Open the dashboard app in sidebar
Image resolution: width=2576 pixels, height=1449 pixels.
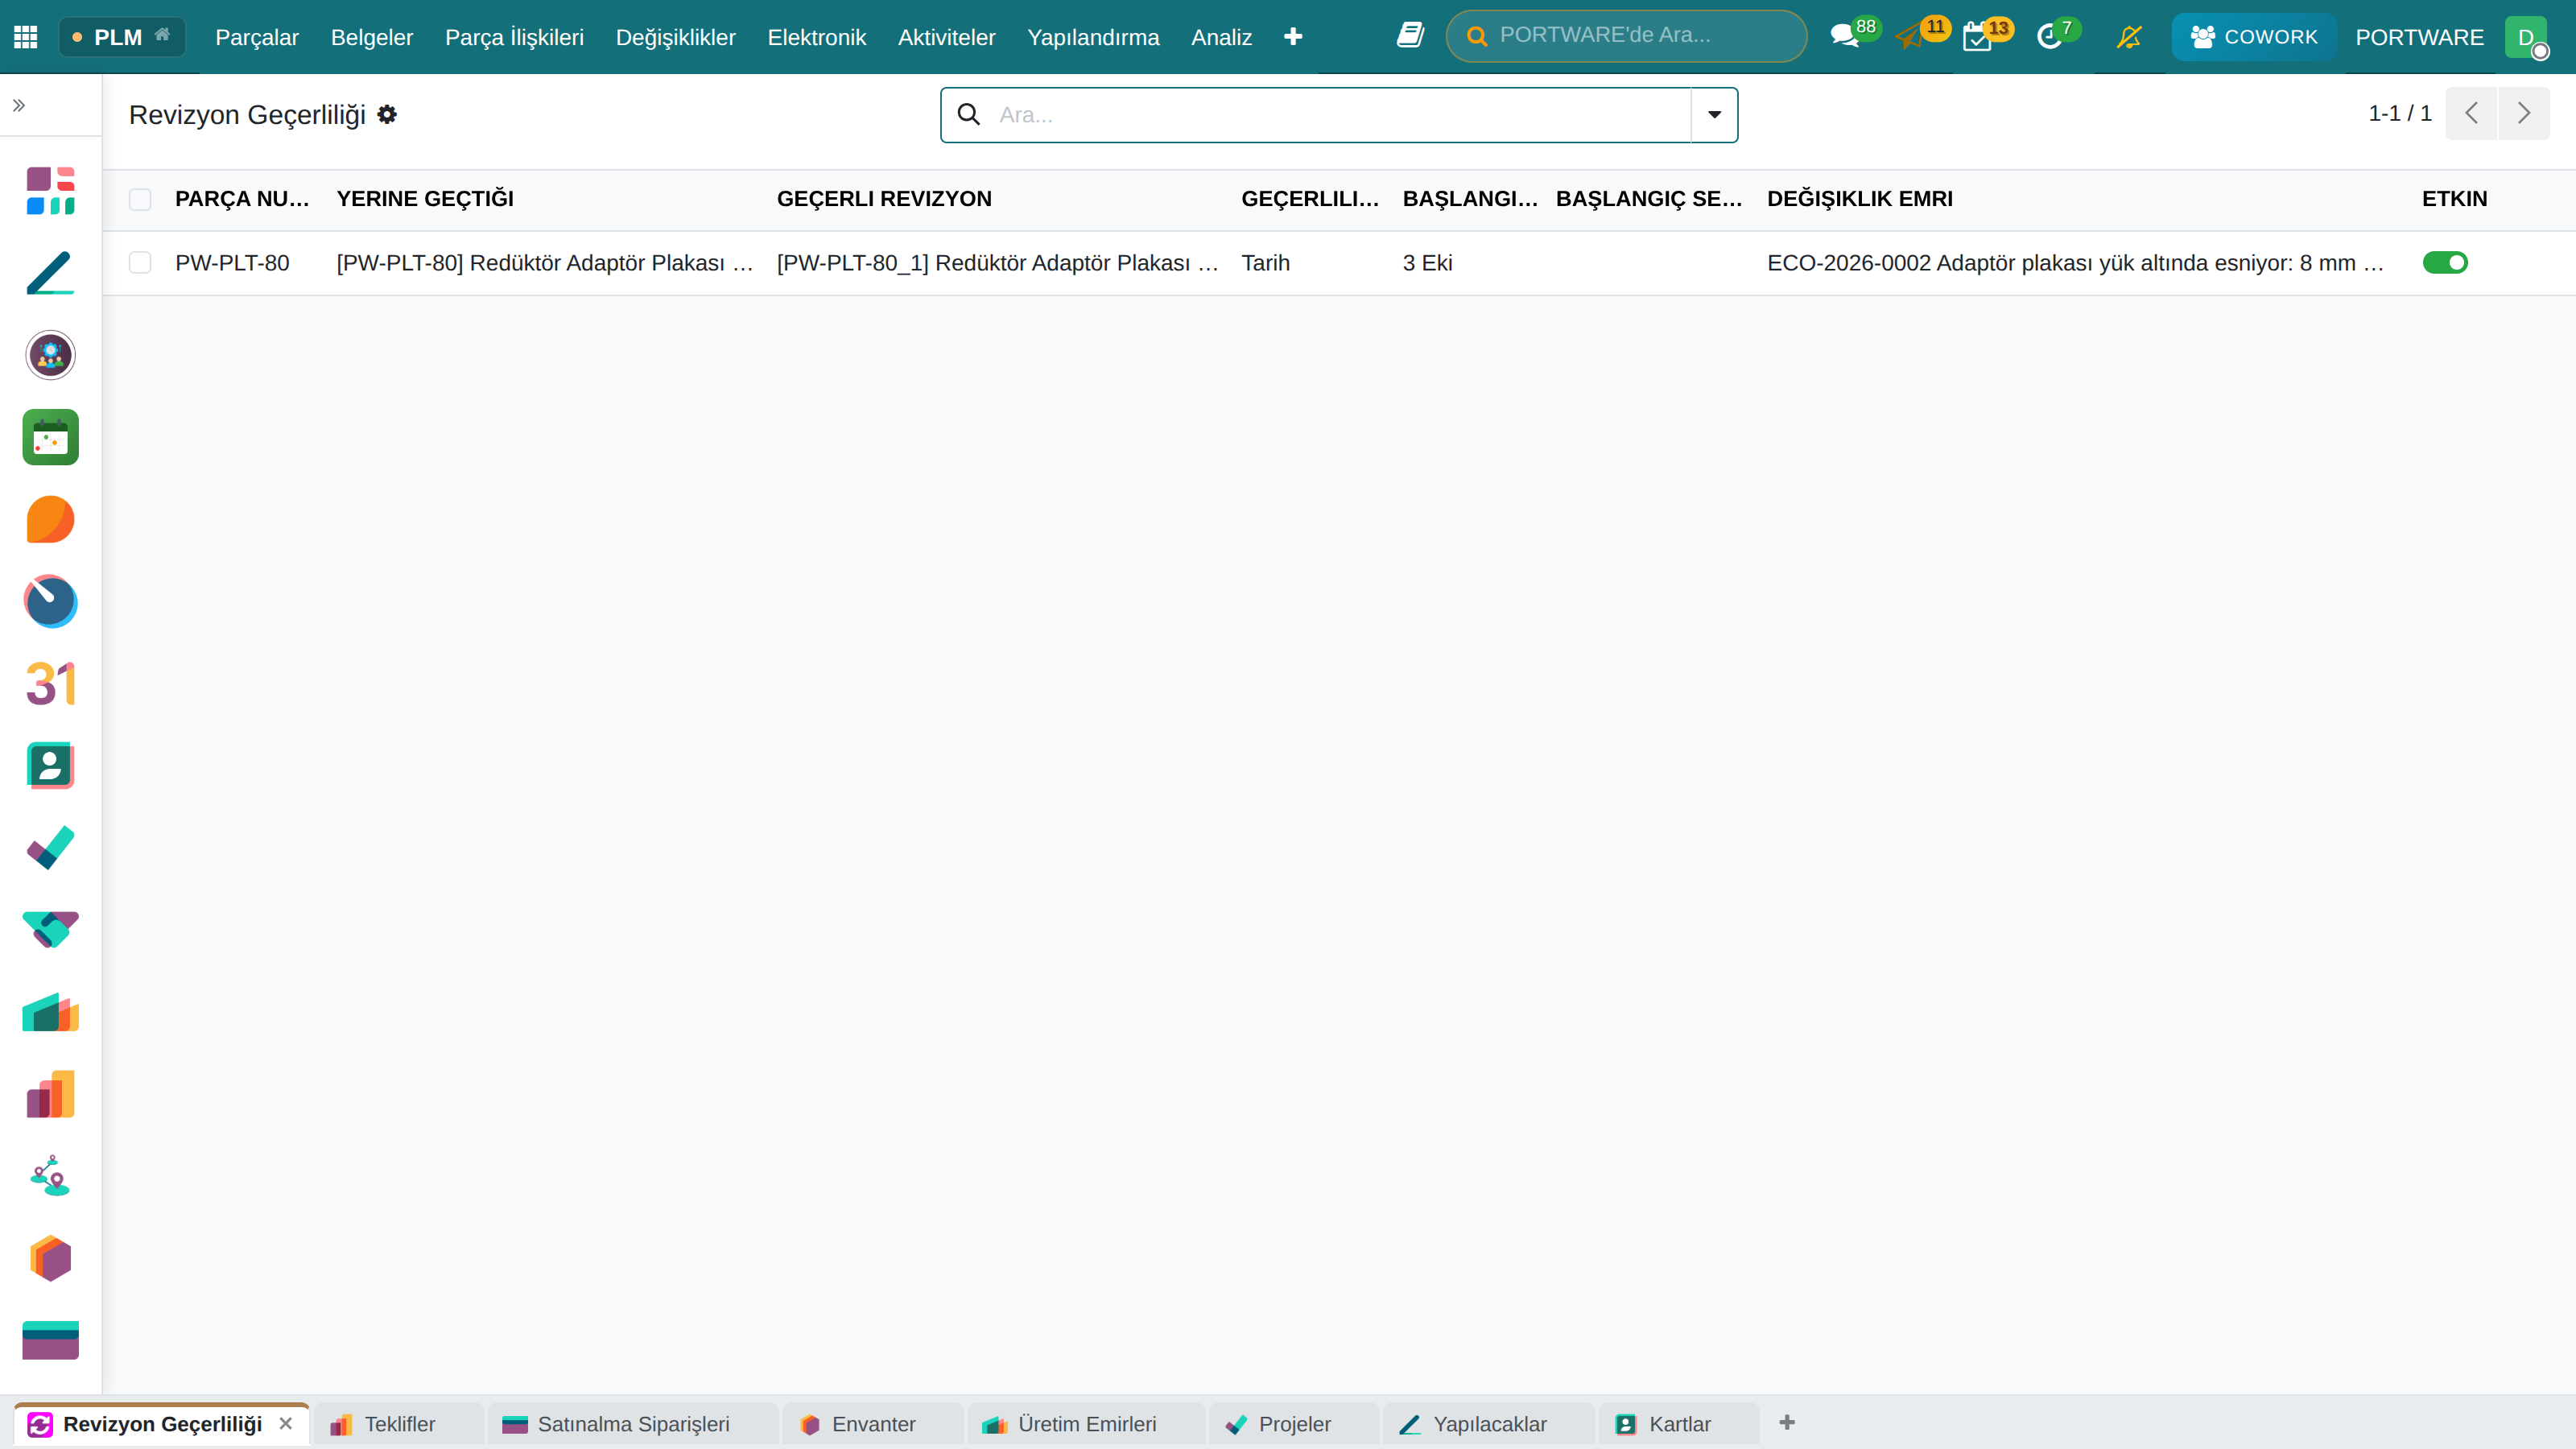[51, 191]
